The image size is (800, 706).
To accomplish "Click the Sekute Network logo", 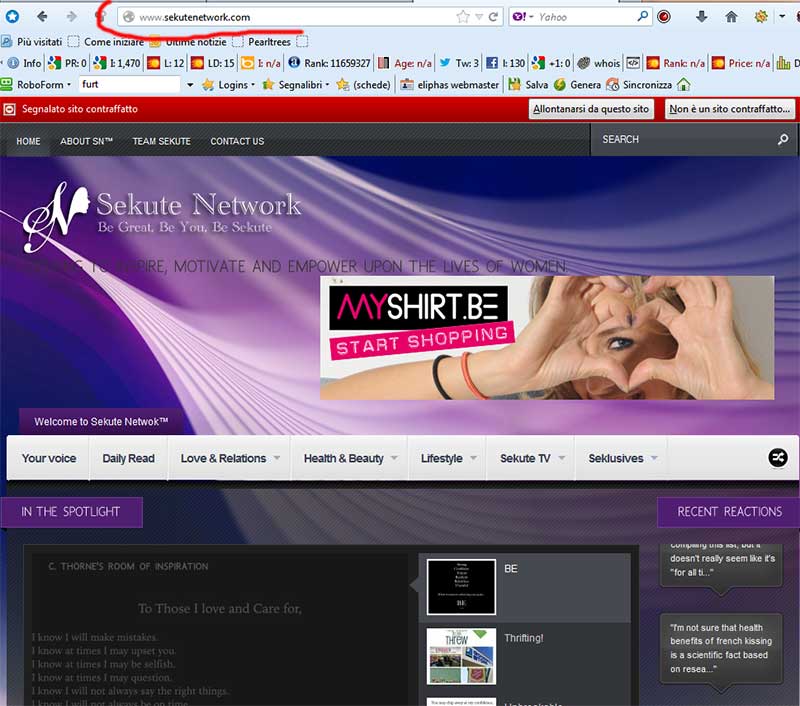I will tap(162, 216).
